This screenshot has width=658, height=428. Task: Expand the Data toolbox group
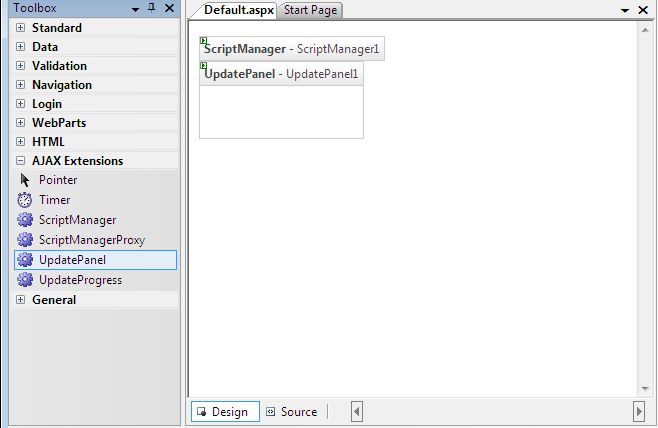20,47
